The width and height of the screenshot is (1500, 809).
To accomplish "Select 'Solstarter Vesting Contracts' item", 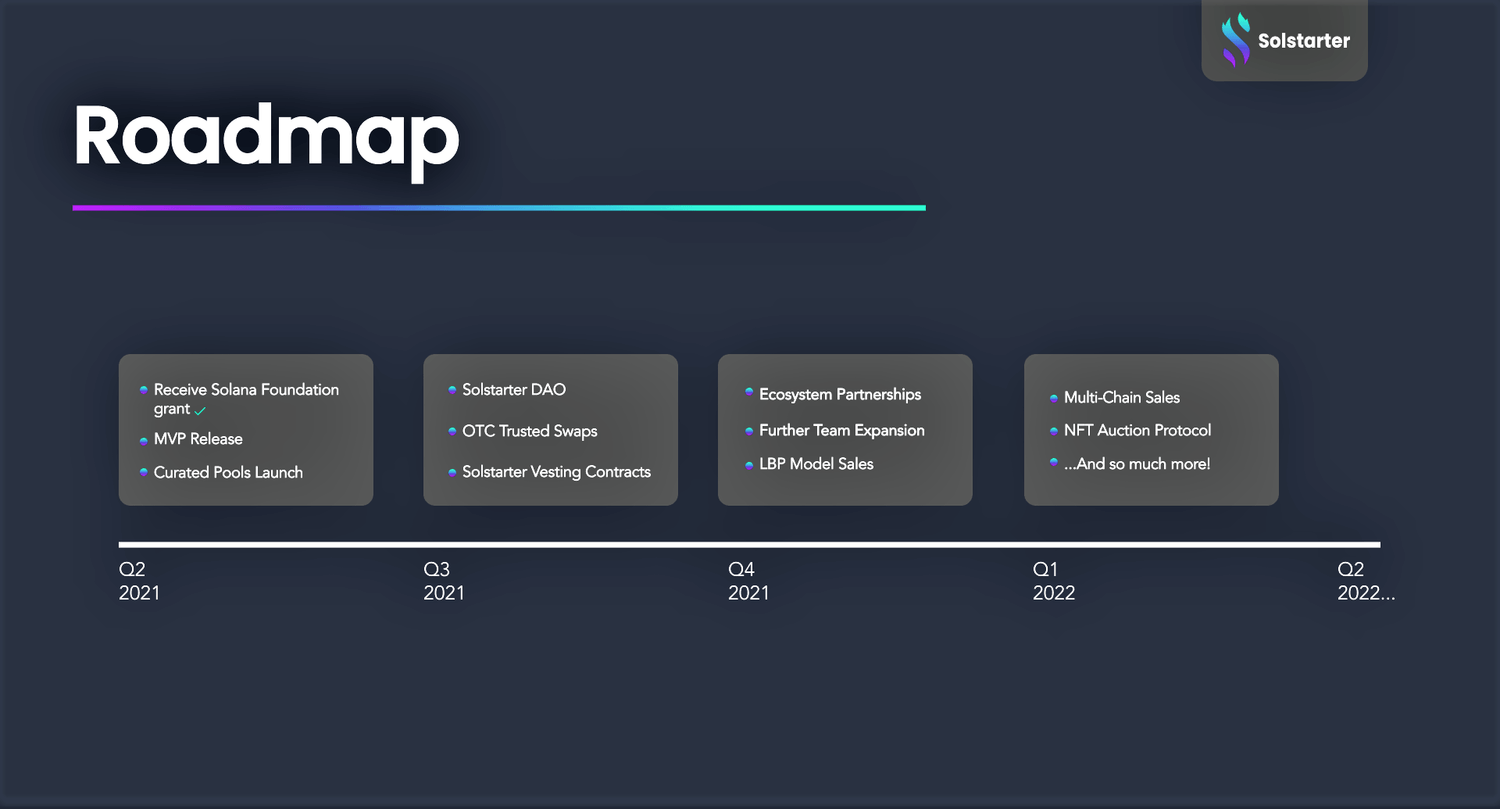I will pos(556,472).
